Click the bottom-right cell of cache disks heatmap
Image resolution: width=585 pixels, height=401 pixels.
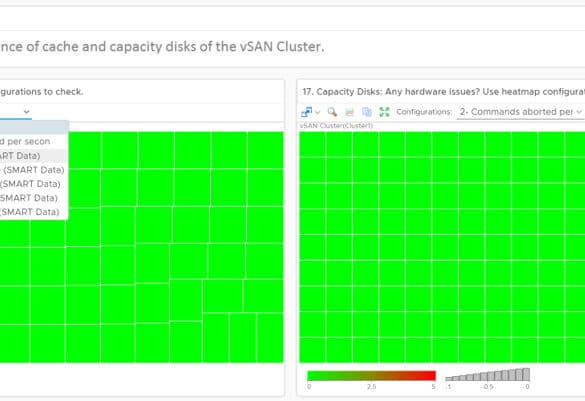270,338
